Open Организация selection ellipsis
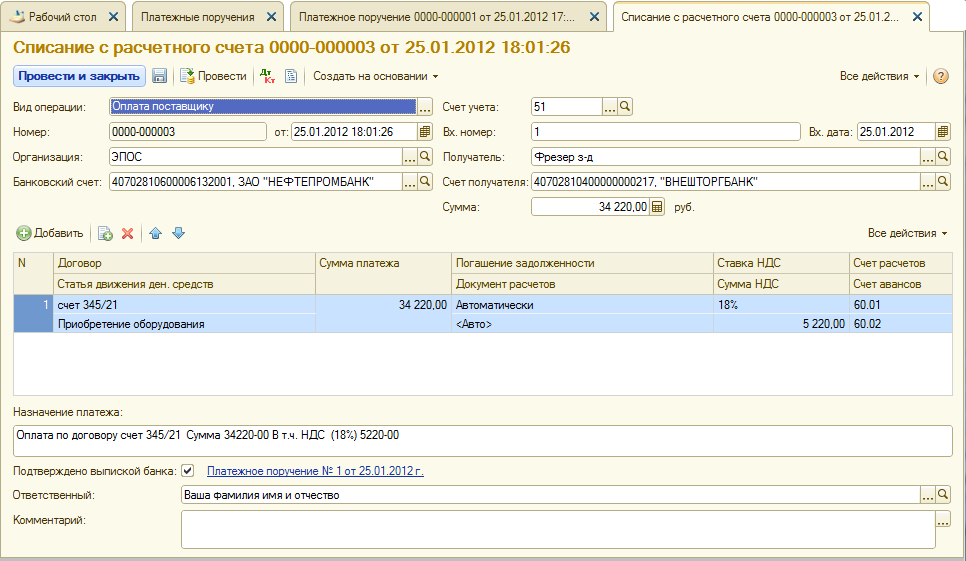The height and width of the screenshot is (561, 966). tap(410, 157)
